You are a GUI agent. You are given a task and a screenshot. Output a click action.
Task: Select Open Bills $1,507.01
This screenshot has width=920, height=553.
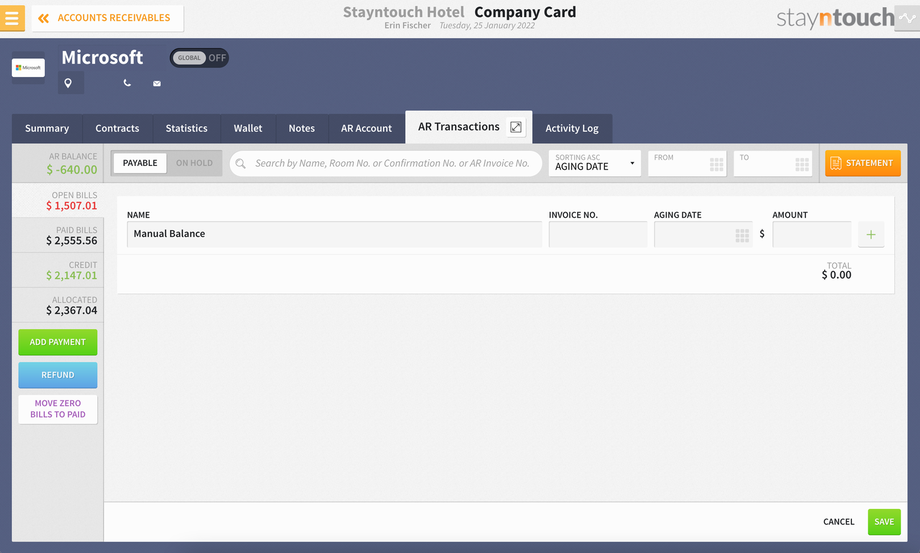click(x=58, y=201)
